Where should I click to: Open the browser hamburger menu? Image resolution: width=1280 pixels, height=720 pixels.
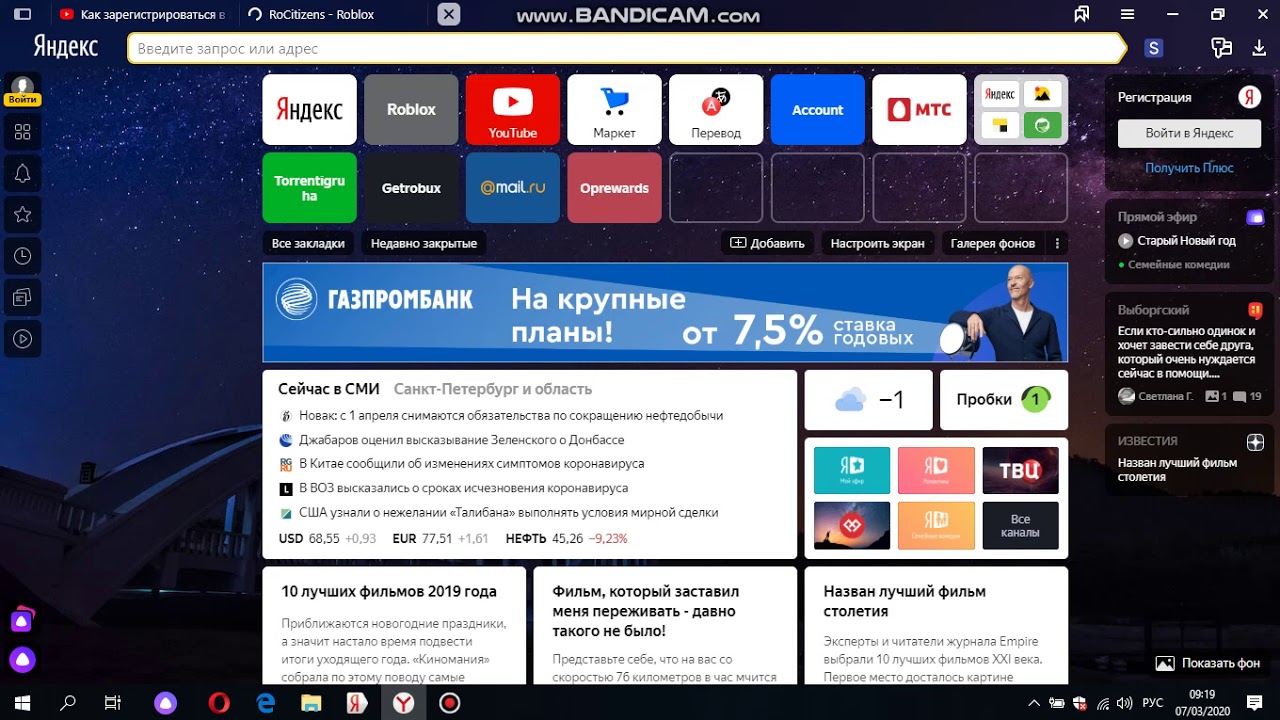1127,14
